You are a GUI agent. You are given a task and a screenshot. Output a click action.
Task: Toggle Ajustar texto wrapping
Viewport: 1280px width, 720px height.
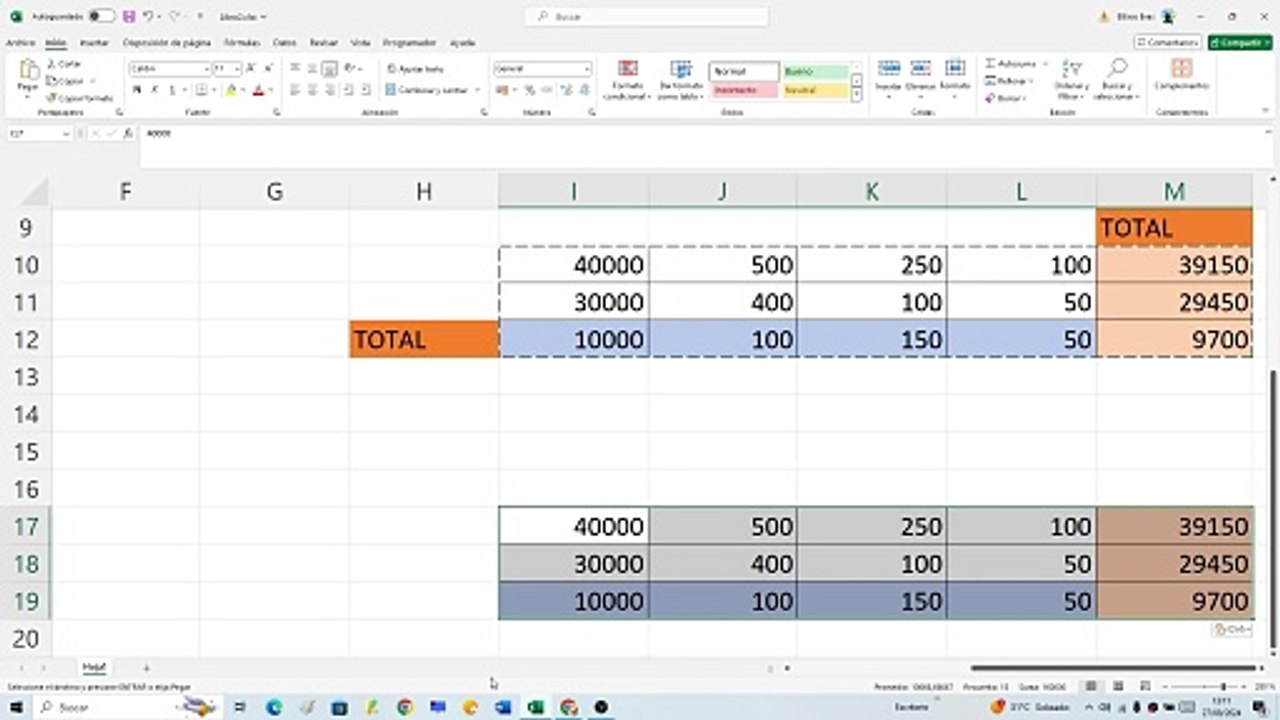pyautogui.click(x=415, y=69)
